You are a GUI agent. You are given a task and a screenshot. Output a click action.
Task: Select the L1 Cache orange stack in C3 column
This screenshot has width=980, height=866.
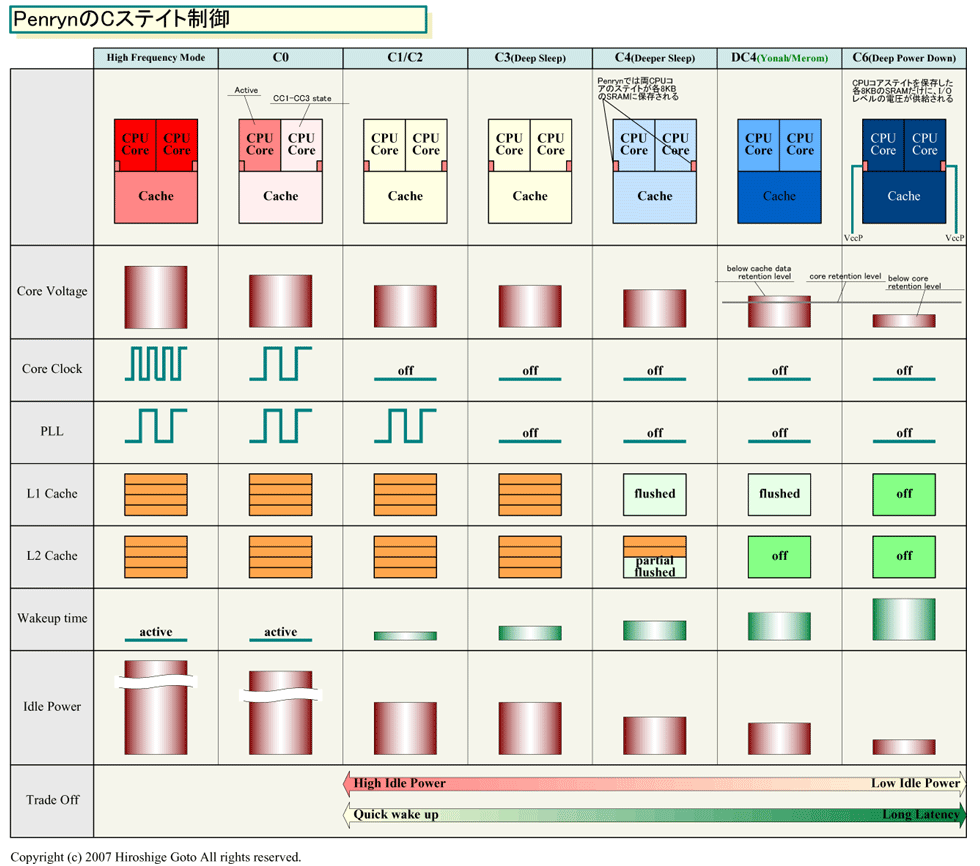530,494
